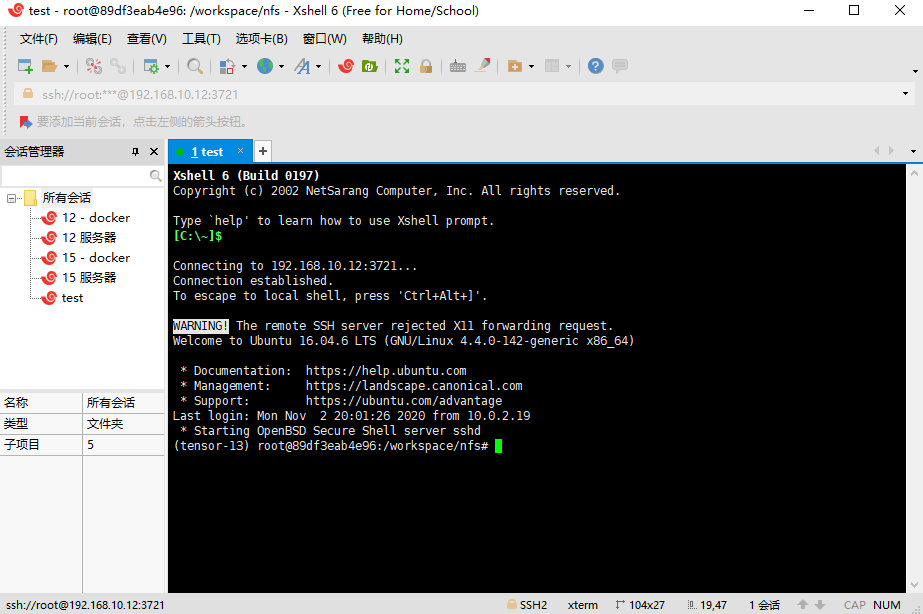Click the Find magnifier toolbar icon

point(195,66)
